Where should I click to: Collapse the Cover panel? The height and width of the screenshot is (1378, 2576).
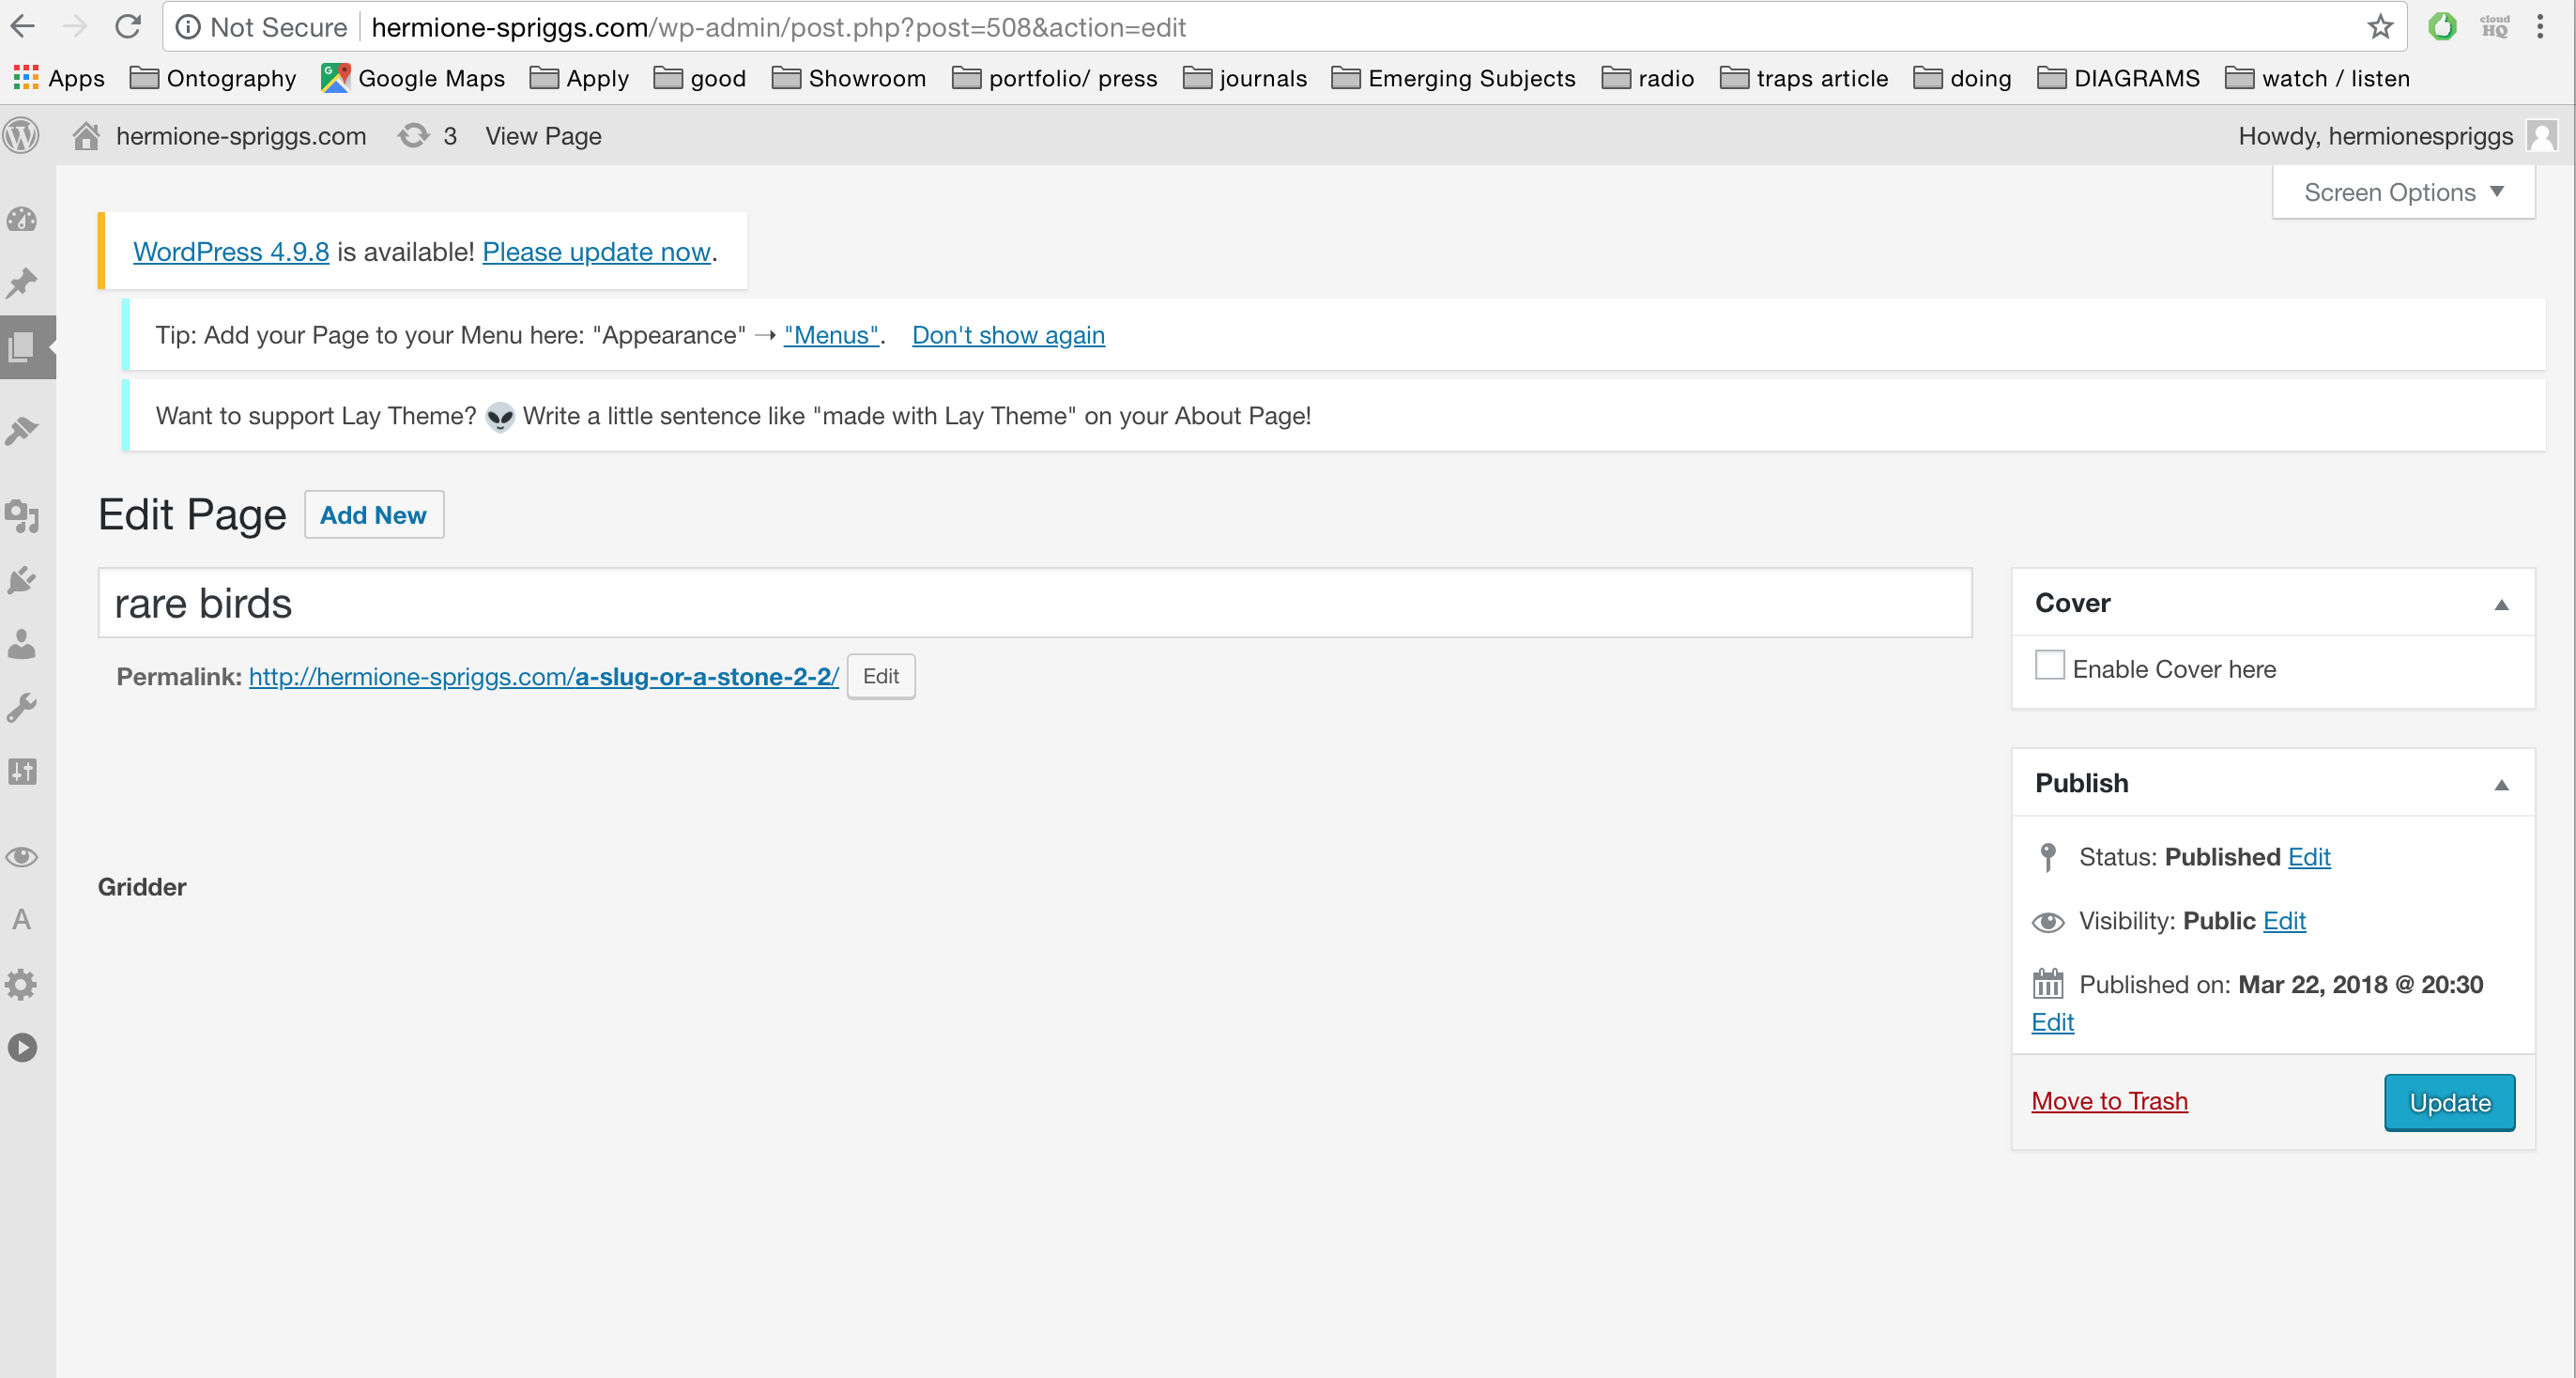click(x=2501, y=604)
